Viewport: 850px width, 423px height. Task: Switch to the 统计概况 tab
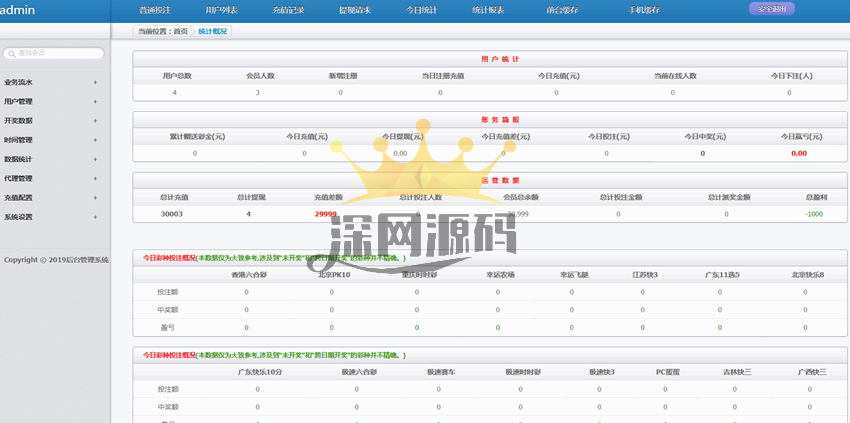tap(212, 32)
